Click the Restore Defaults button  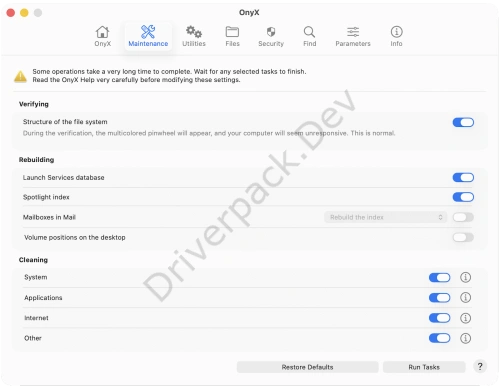[307, 367]
